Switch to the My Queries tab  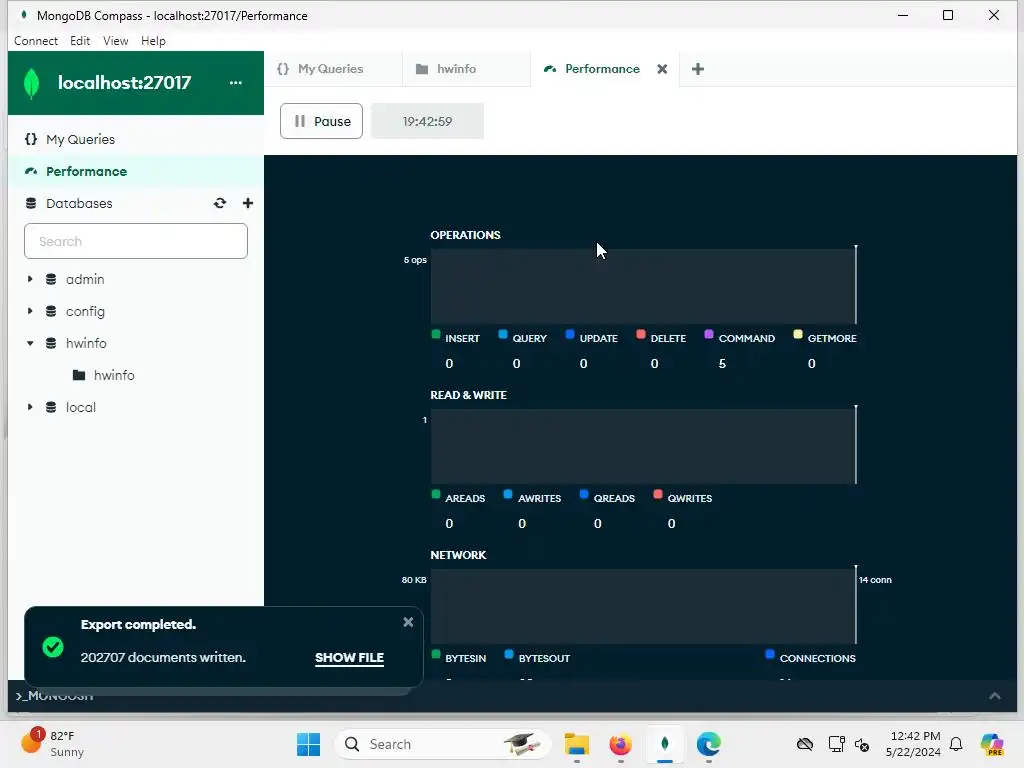[x=332, y=69]
